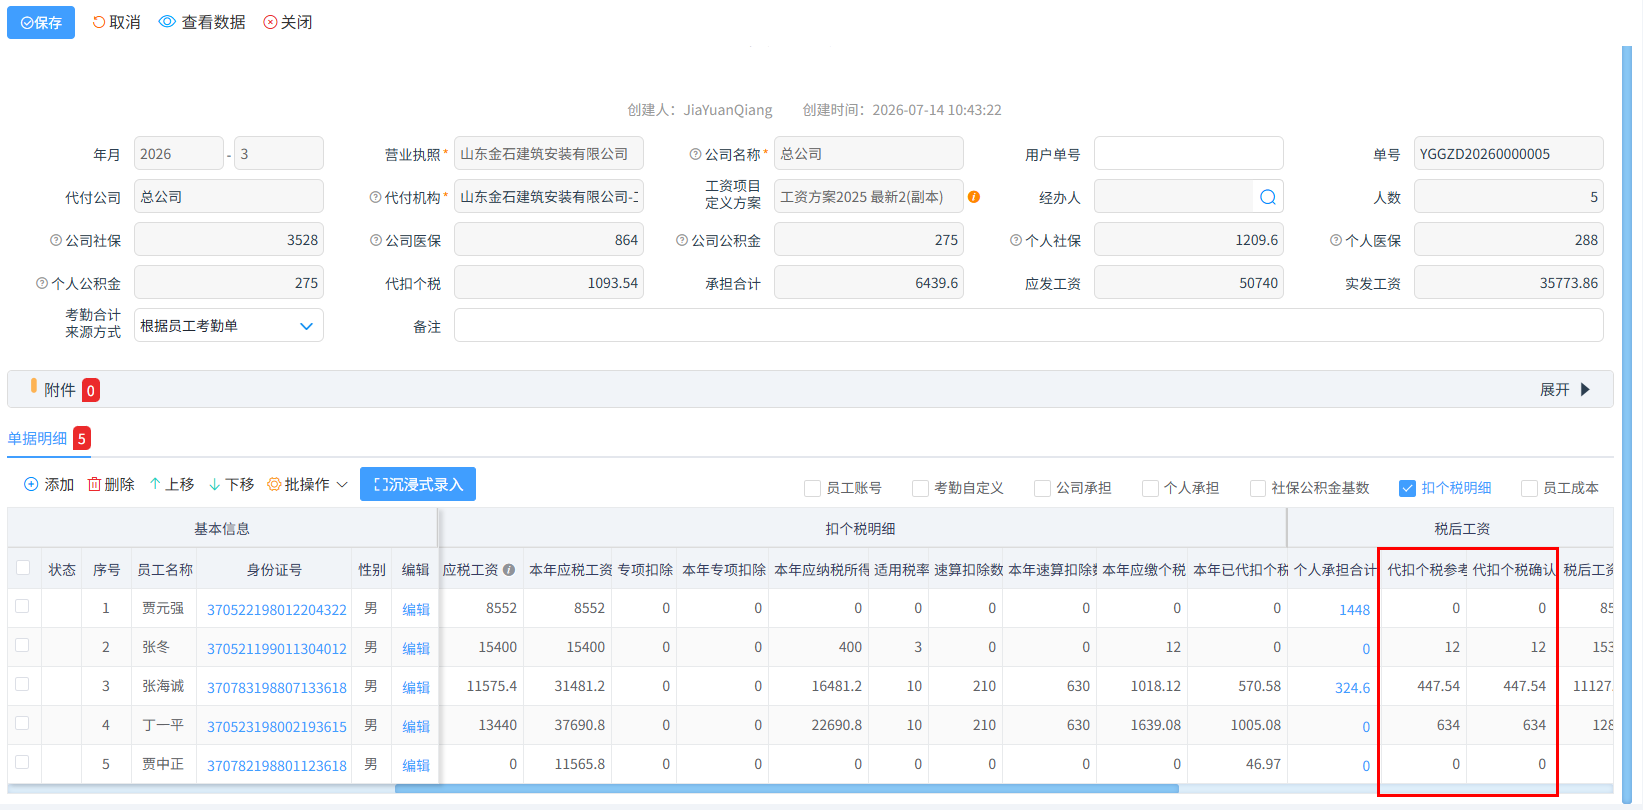The height and width of the screenshot is (810, 1643).
Task: Enable the 考勤自定义 checkbox
Action: click(x=920, y=488)
